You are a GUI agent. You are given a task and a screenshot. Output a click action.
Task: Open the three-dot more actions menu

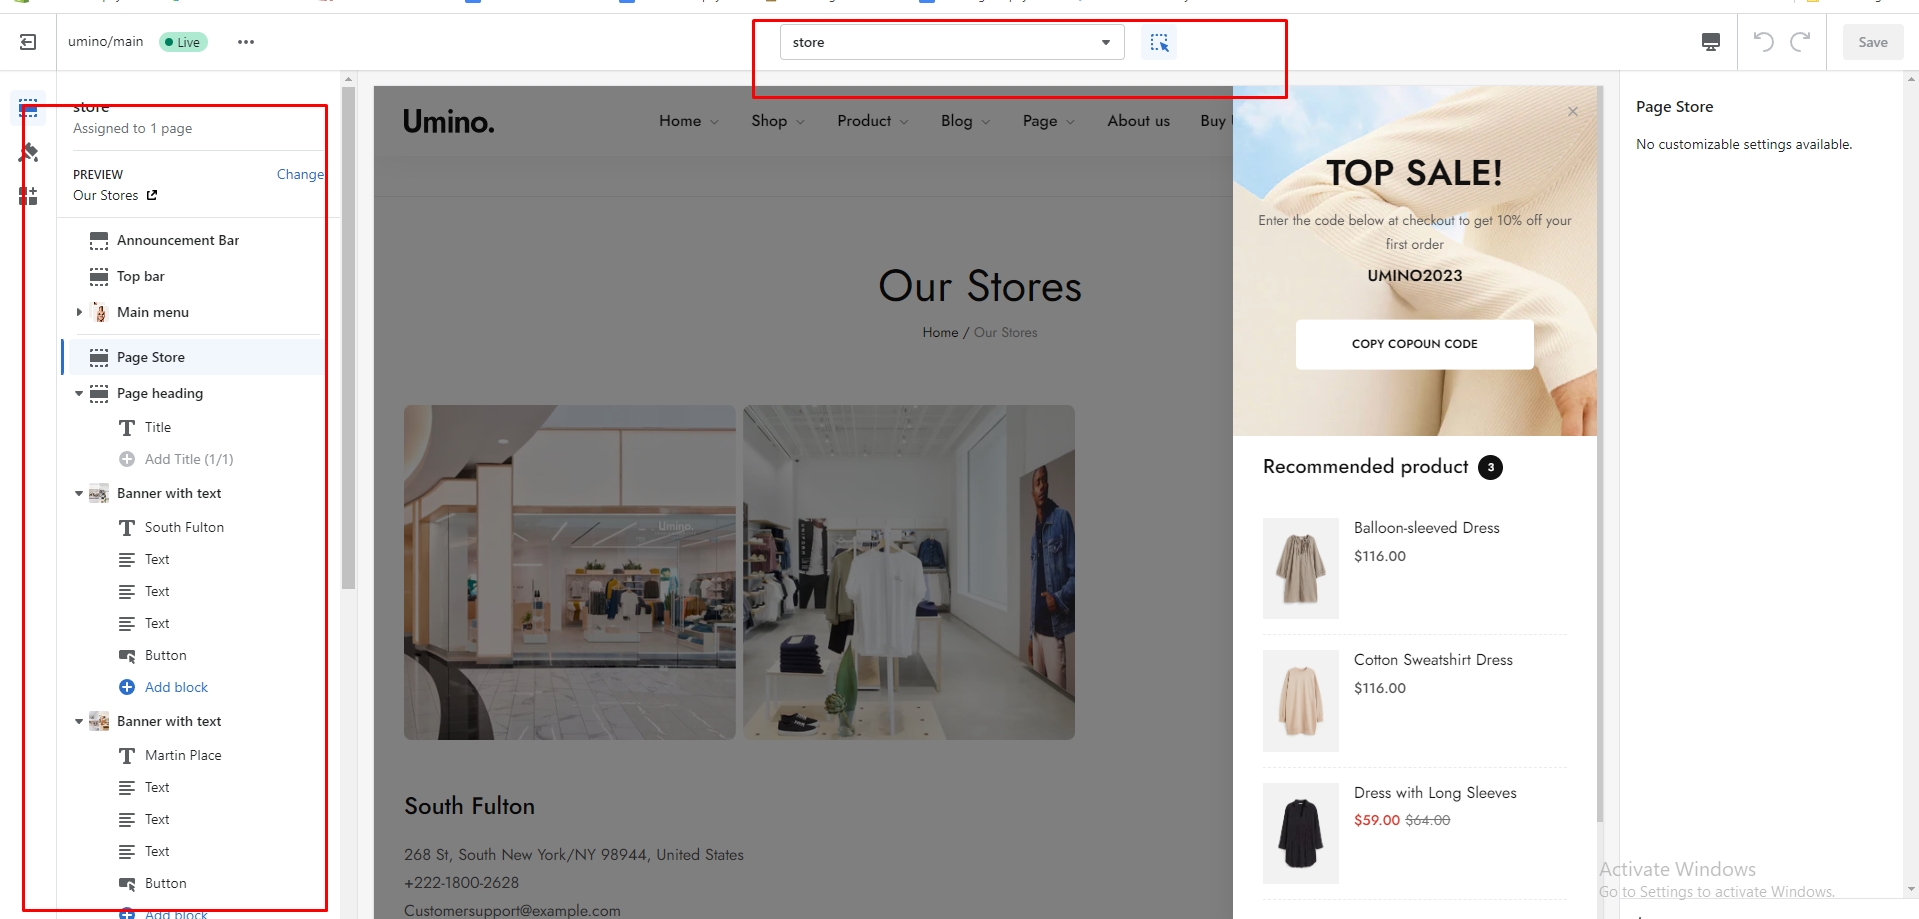click(246, 42)
